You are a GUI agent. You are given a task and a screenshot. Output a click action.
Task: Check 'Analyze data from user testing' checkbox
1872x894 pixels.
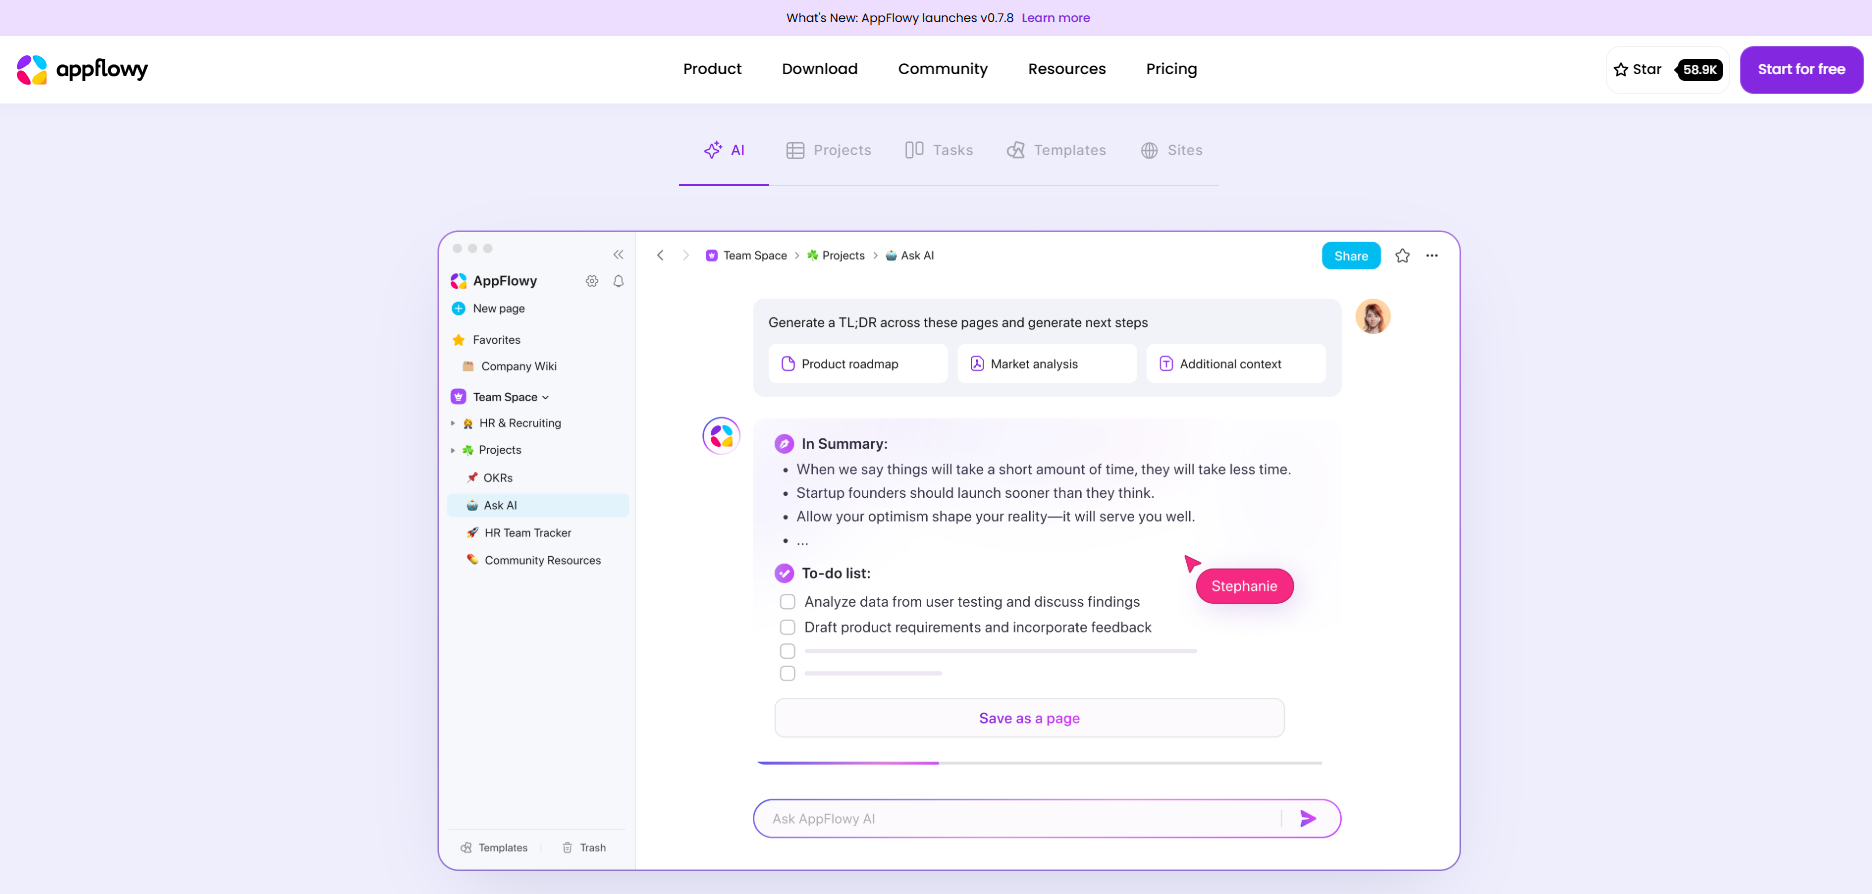pos(788,602)
